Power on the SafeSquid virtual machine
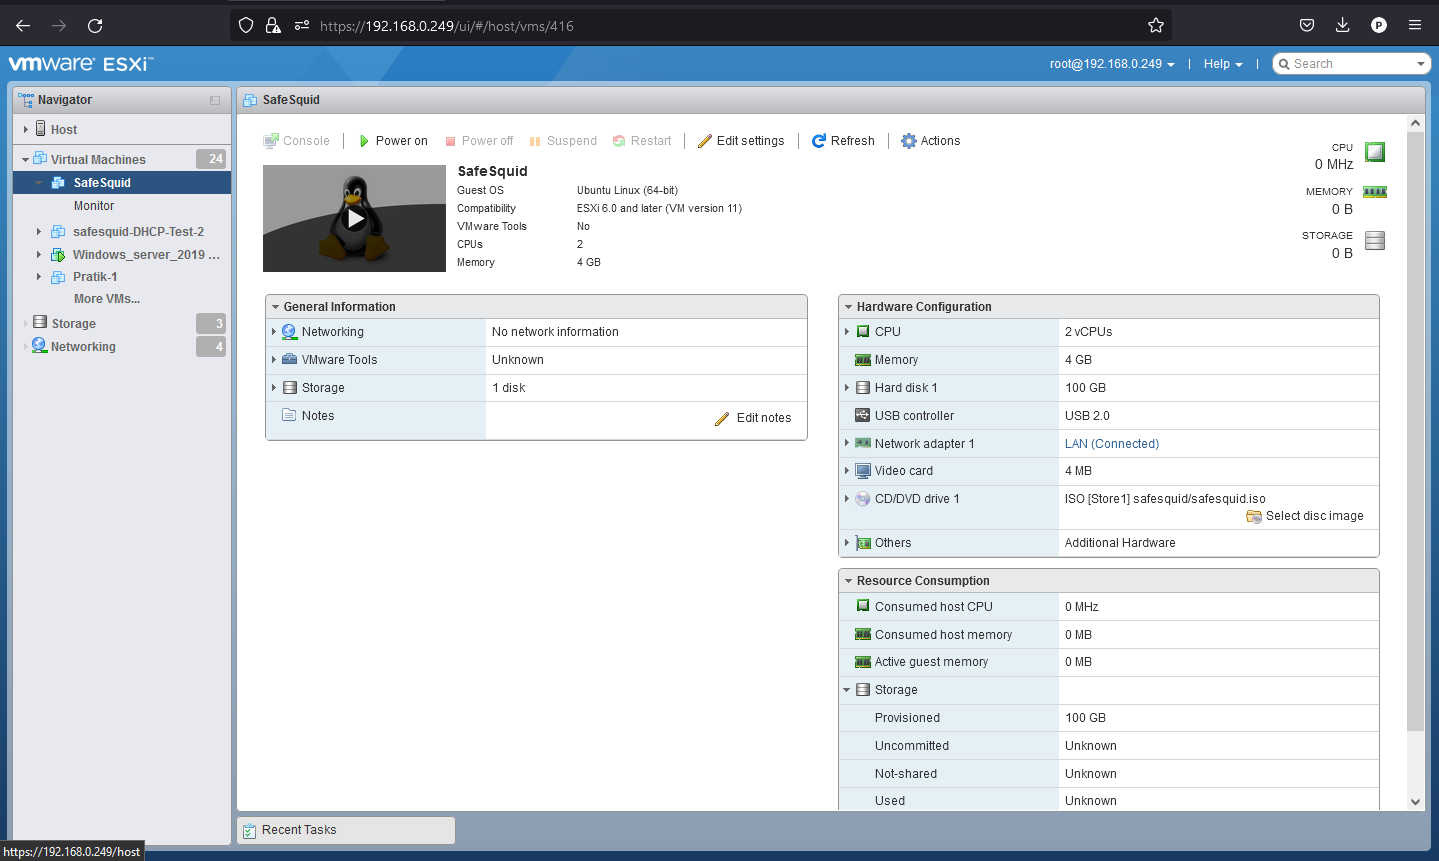The height and width of the screenshot is (861, 1439). pyautogui.click(x=392, y=140)
